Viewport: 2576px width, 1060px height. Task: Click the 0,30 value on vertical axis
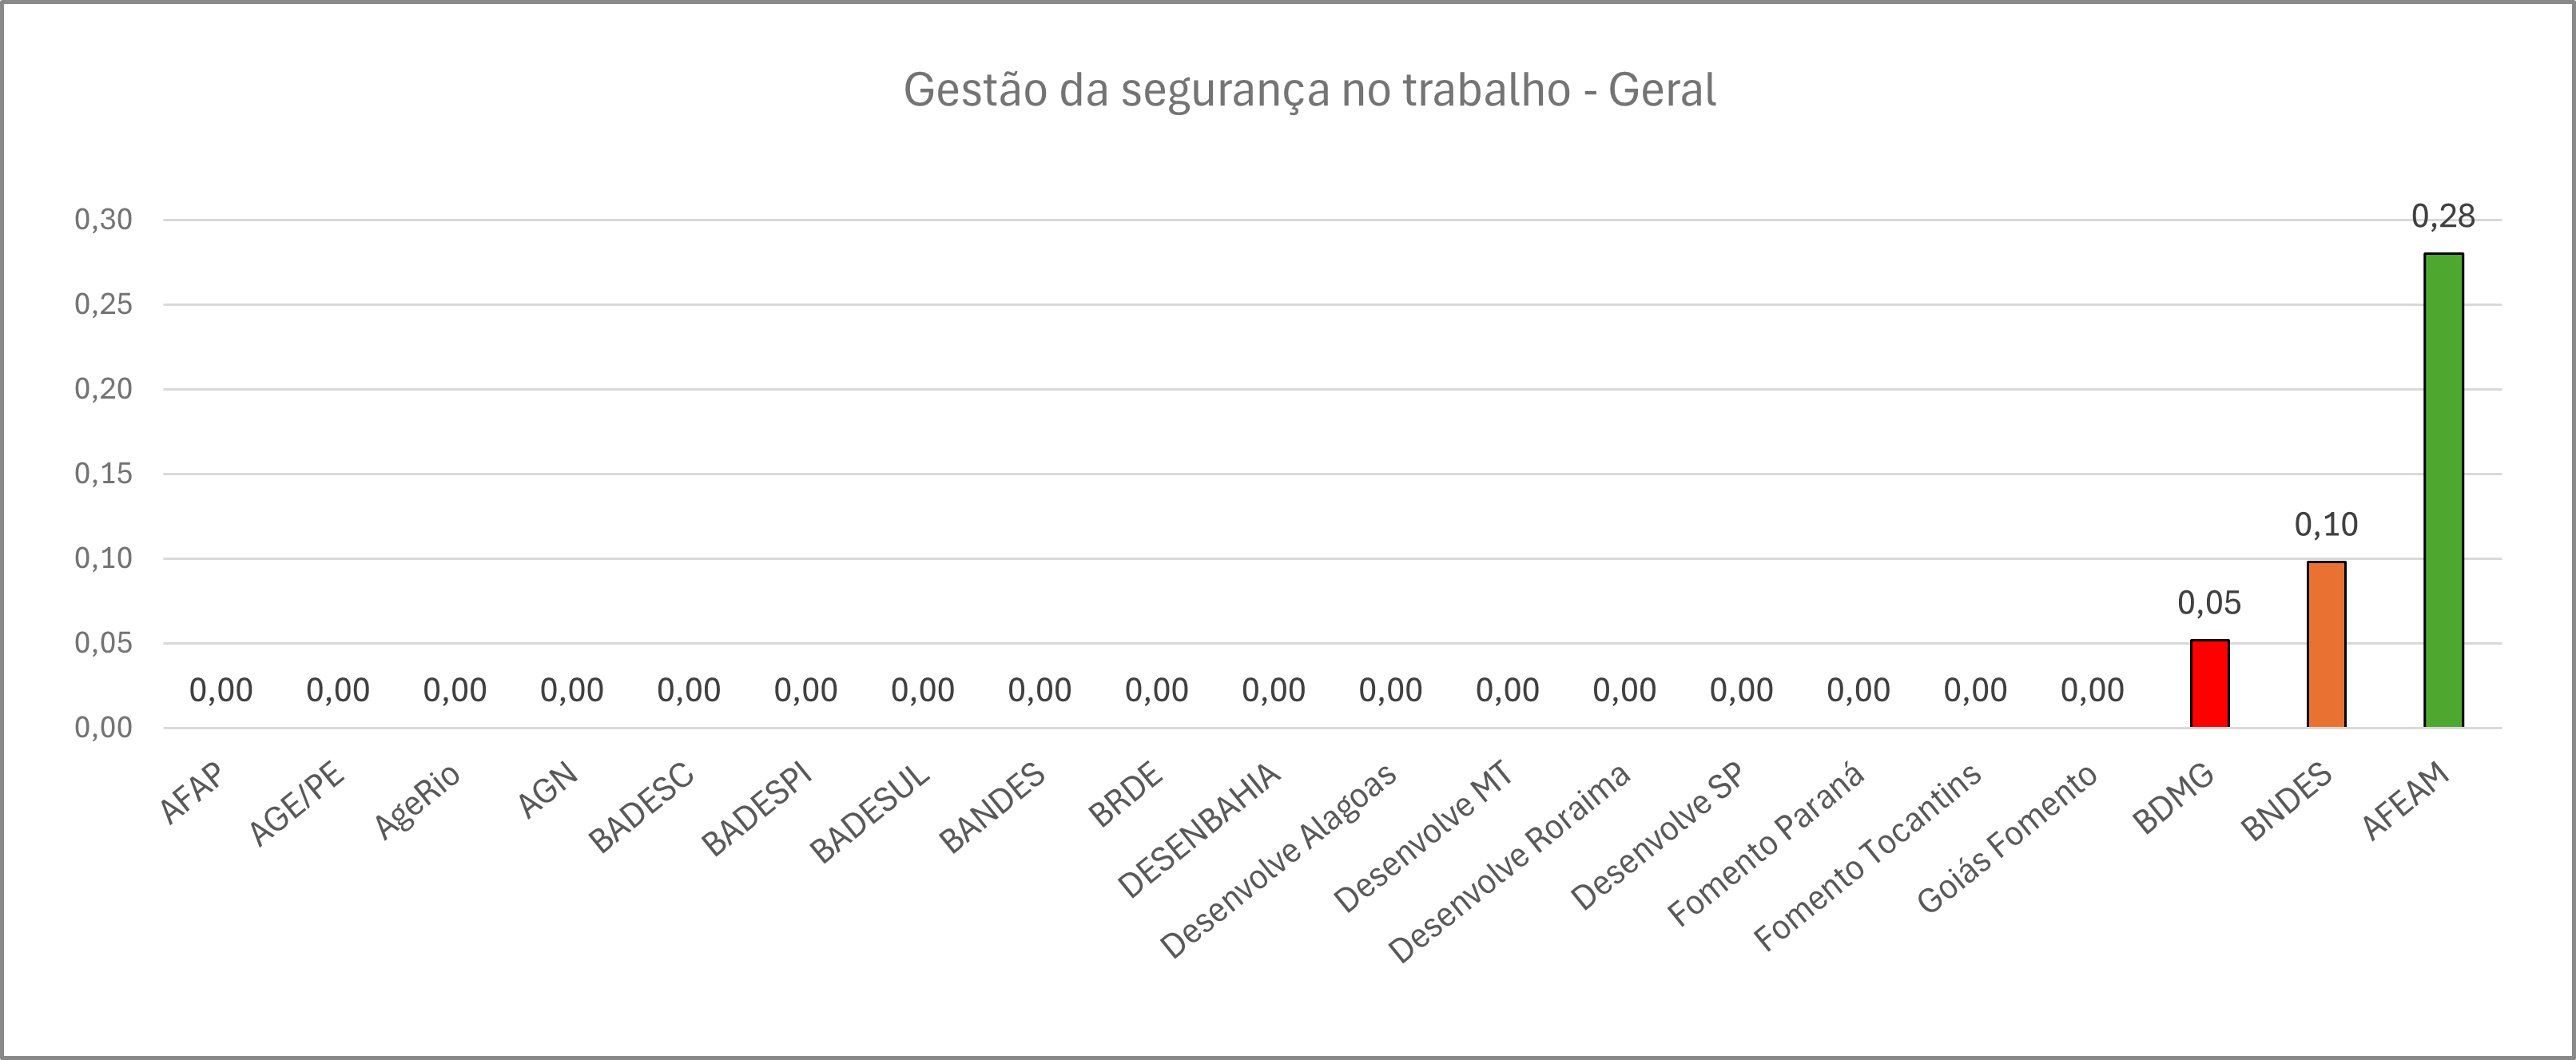click(103, 220)
